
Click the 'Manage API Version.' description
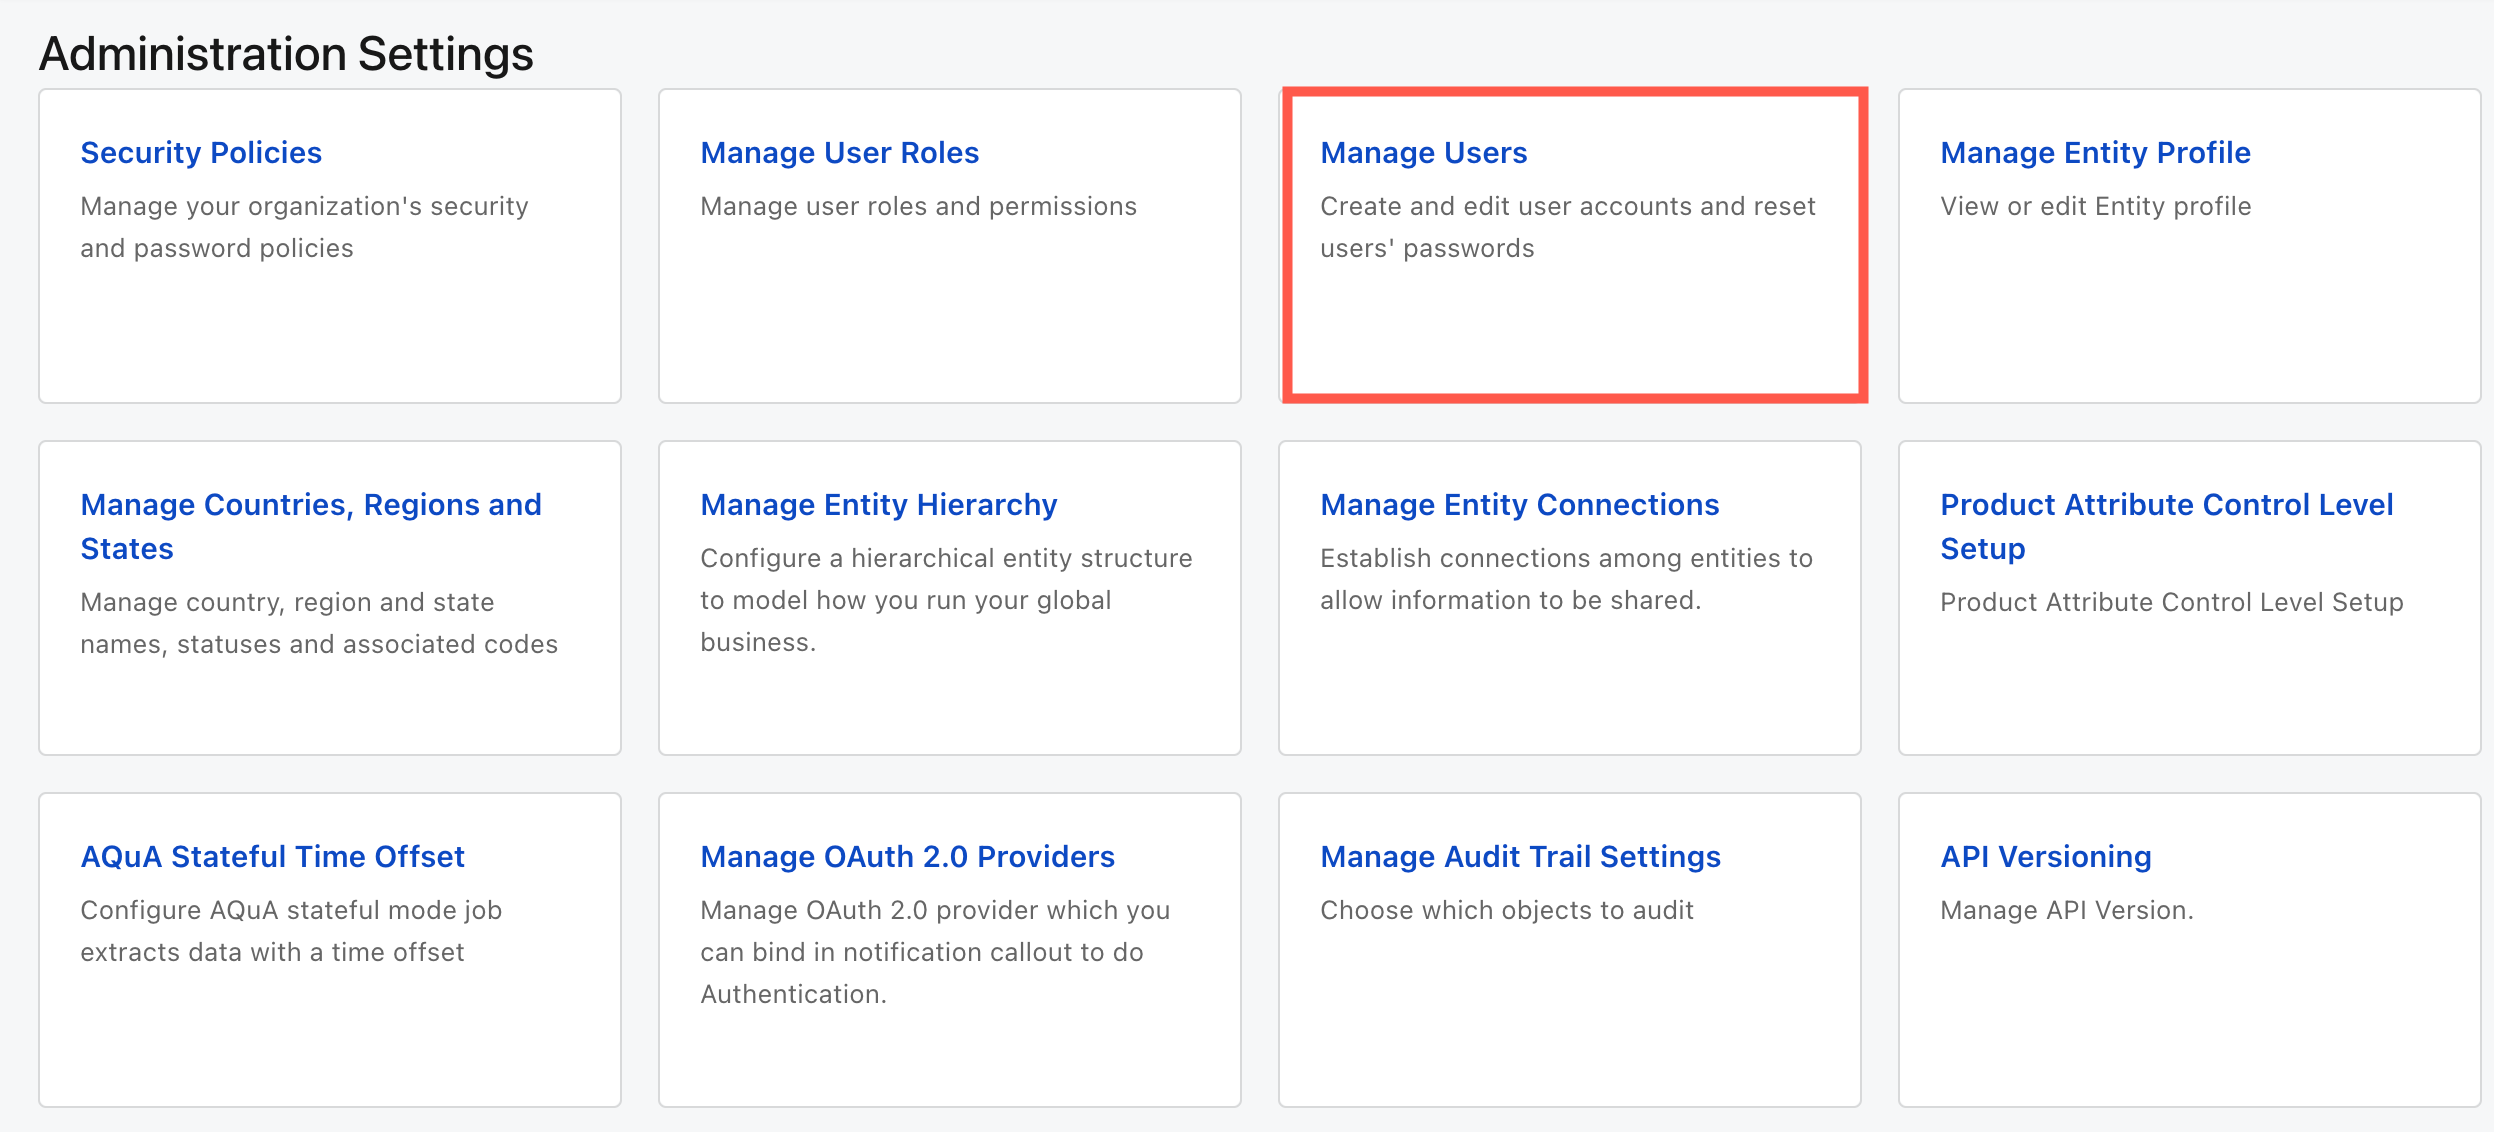2066,911
